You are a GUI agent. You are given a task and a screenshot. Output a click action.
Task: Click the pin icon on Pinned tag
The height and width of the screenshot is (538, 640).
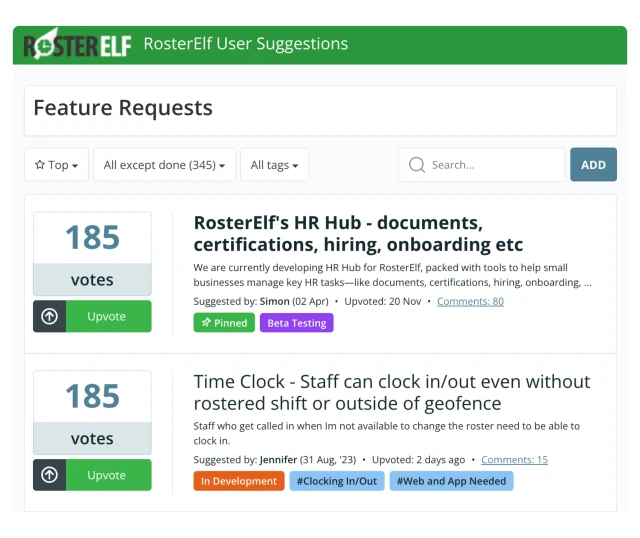pyautogui.click(x=206, y=323)
